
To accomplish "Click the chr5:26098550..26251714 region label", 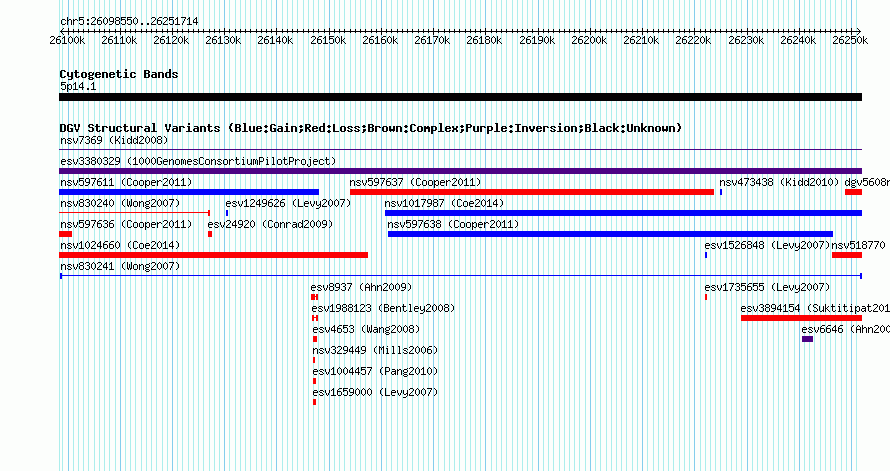I will point(129,22).
